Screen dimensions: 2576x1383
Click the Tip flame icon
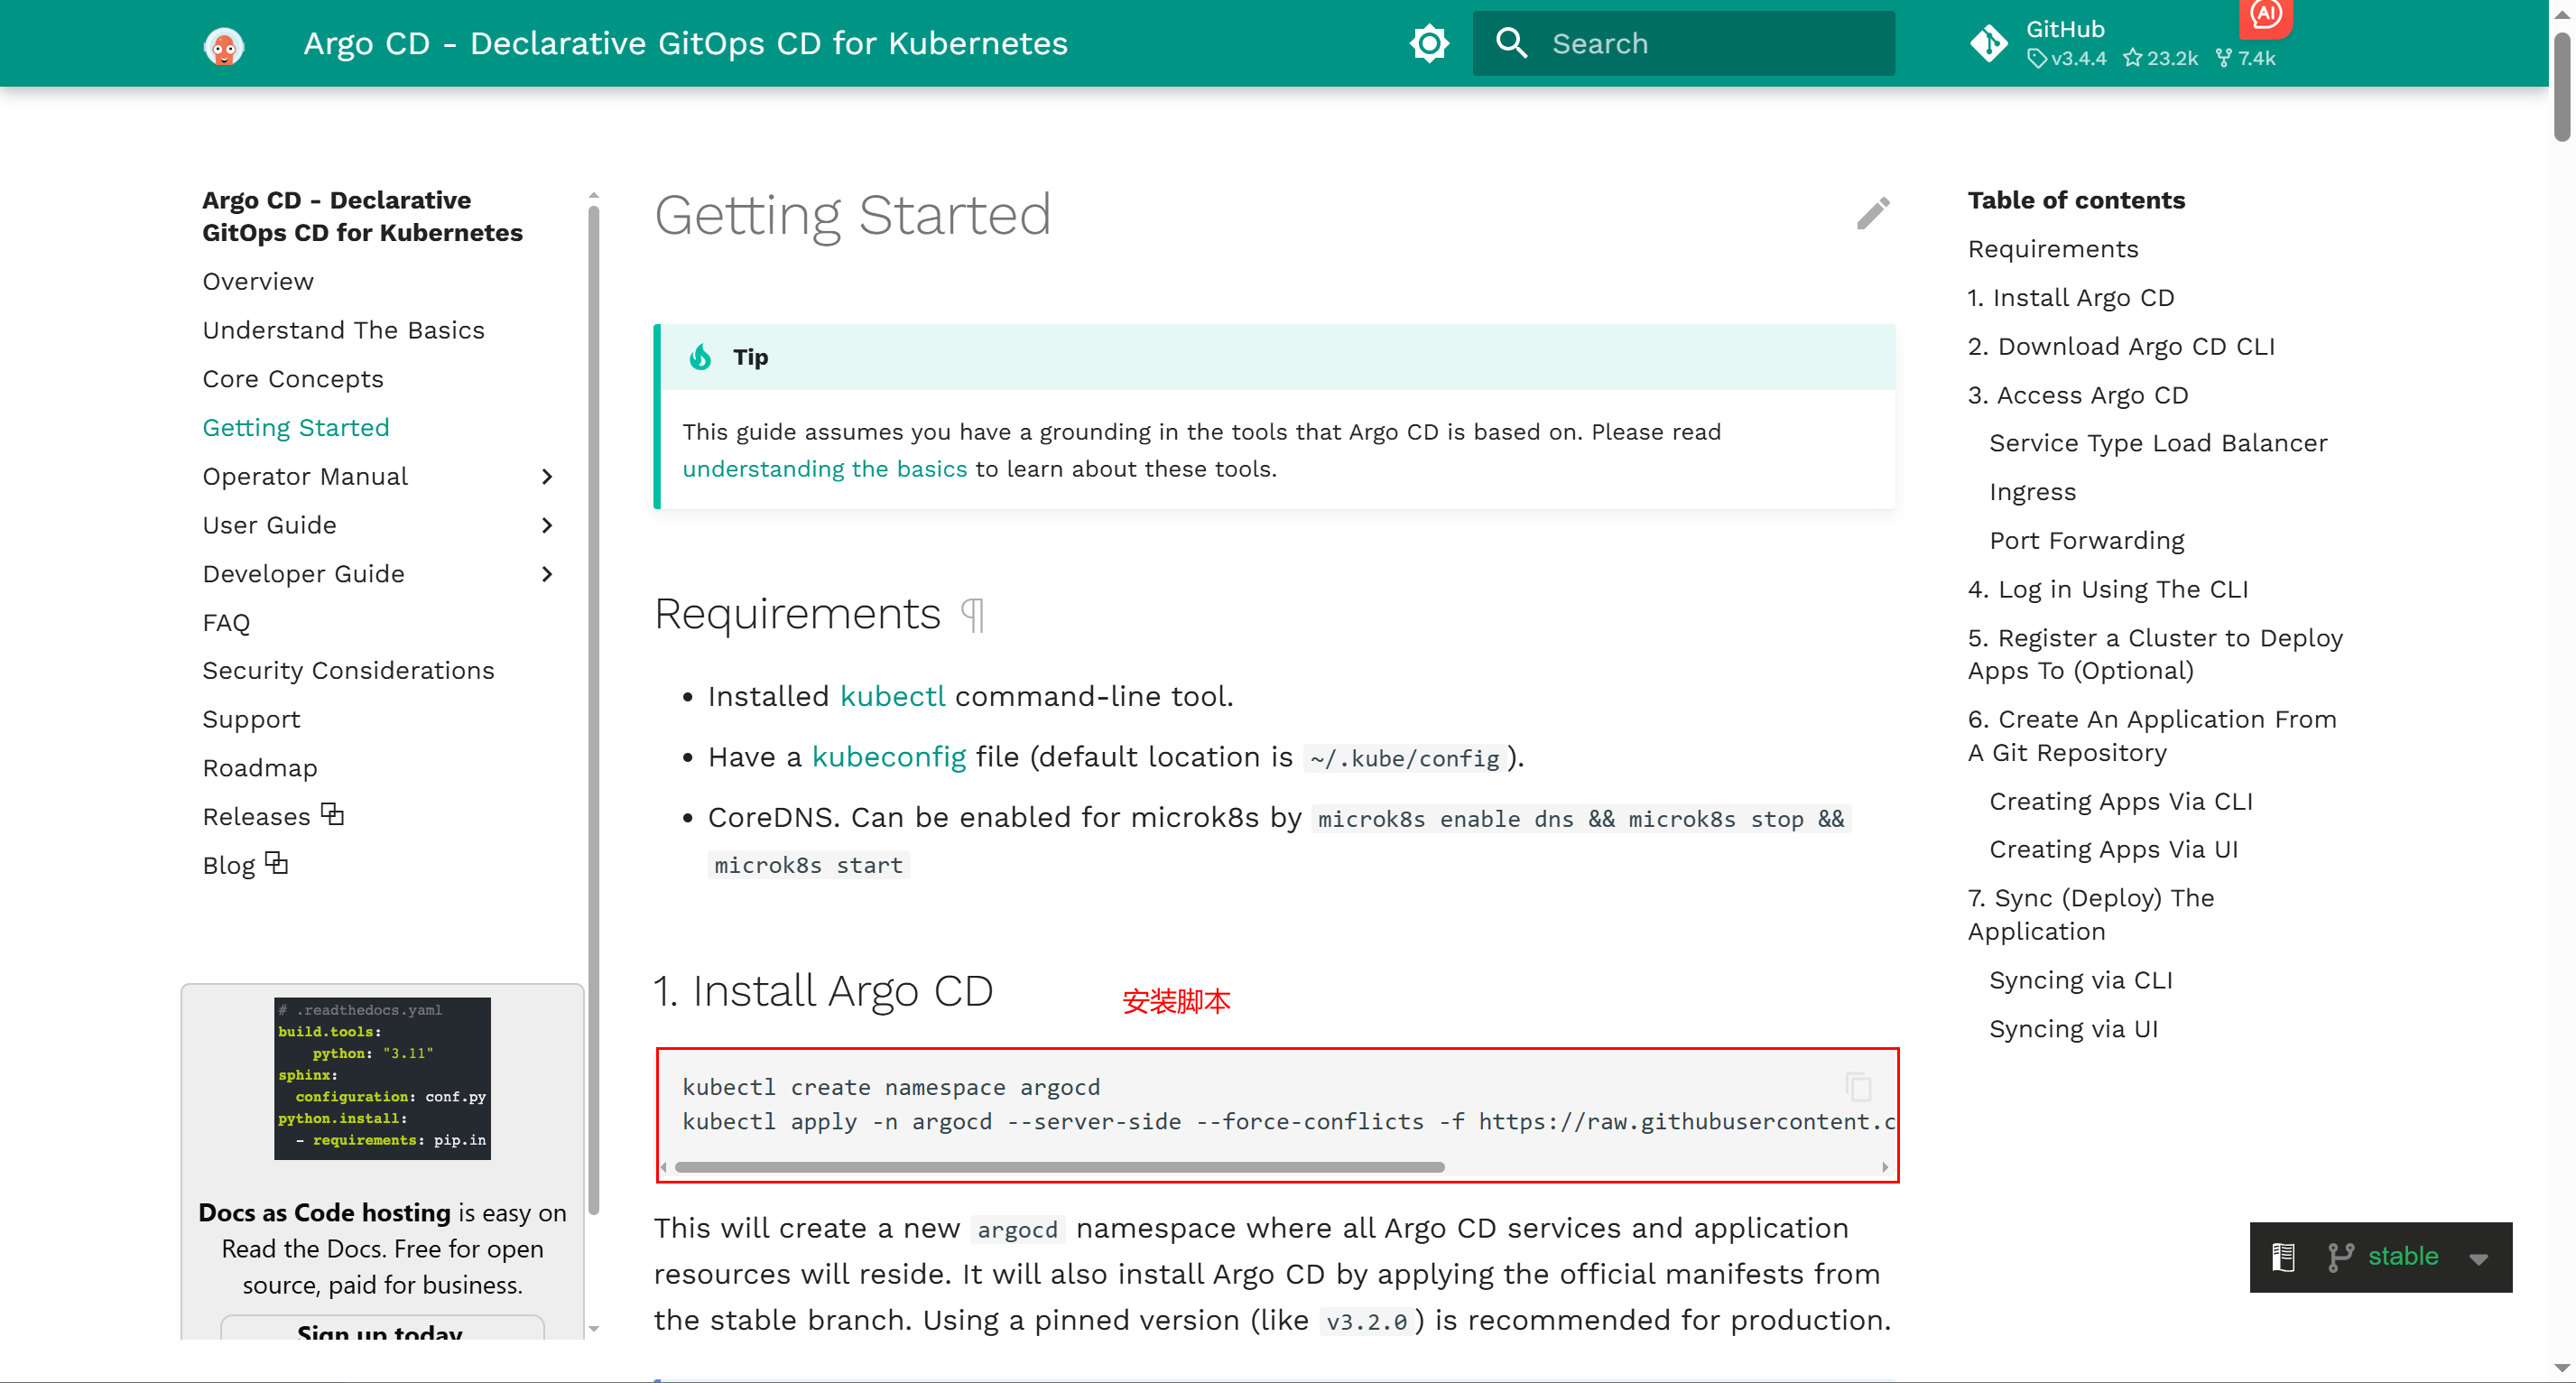click(700, 357)
